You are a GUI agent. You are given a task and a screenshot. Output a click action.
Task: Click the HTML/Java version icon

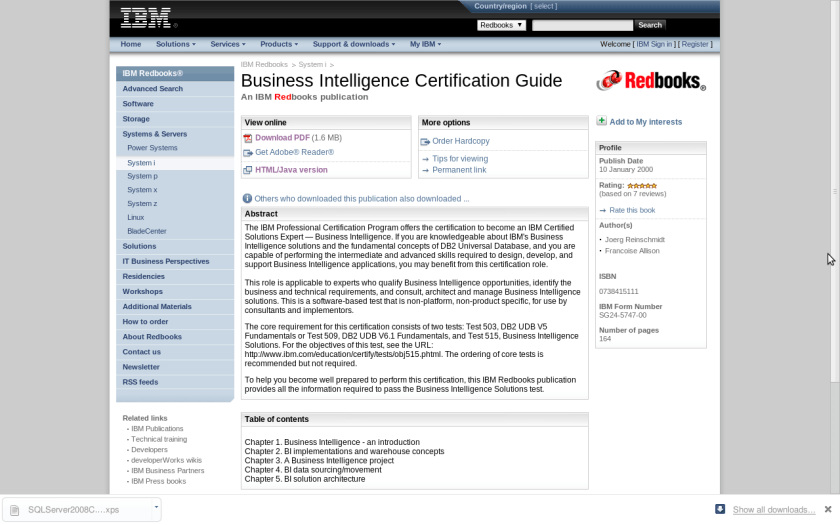tap(248, 170)
